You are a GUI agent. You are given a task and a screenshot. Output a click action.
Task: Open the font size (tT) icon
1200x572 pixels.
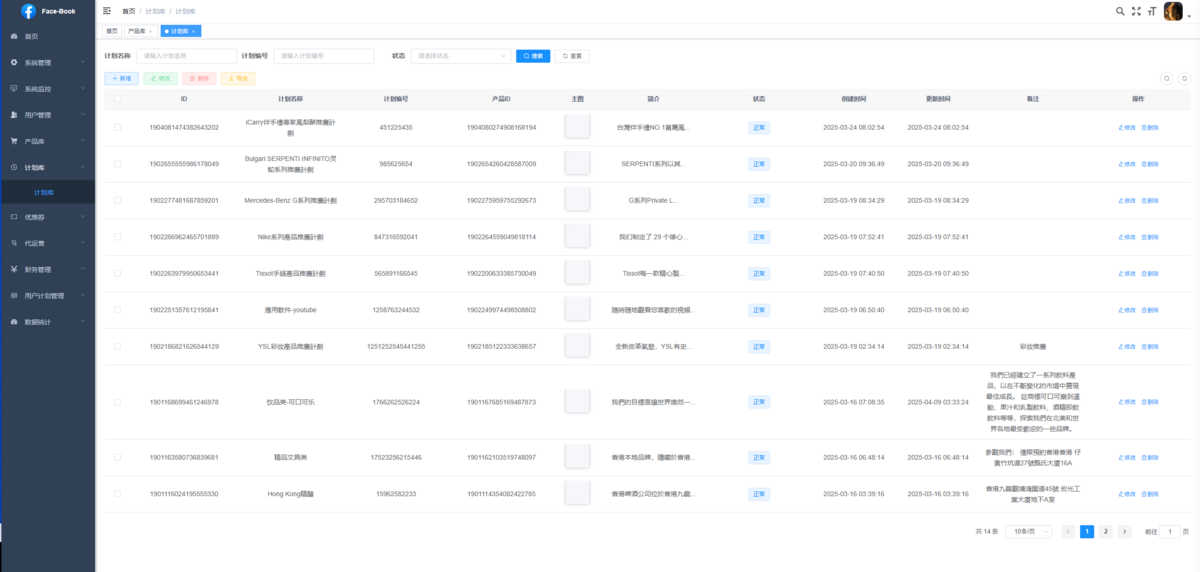pyautogui.click(x=1151, y=11)
